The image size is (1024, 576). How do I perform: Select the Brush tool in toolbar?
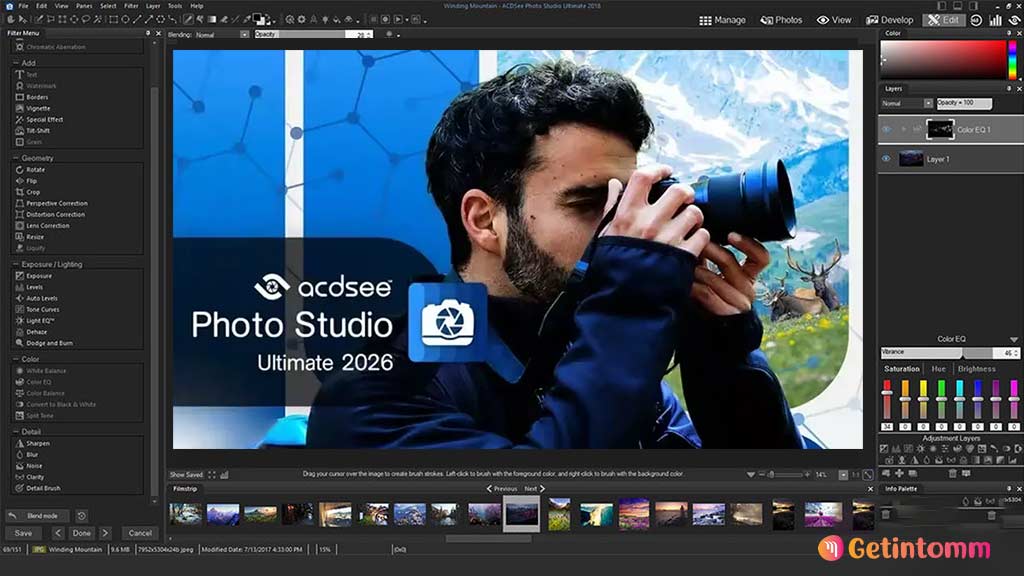(x=188, y=20)
